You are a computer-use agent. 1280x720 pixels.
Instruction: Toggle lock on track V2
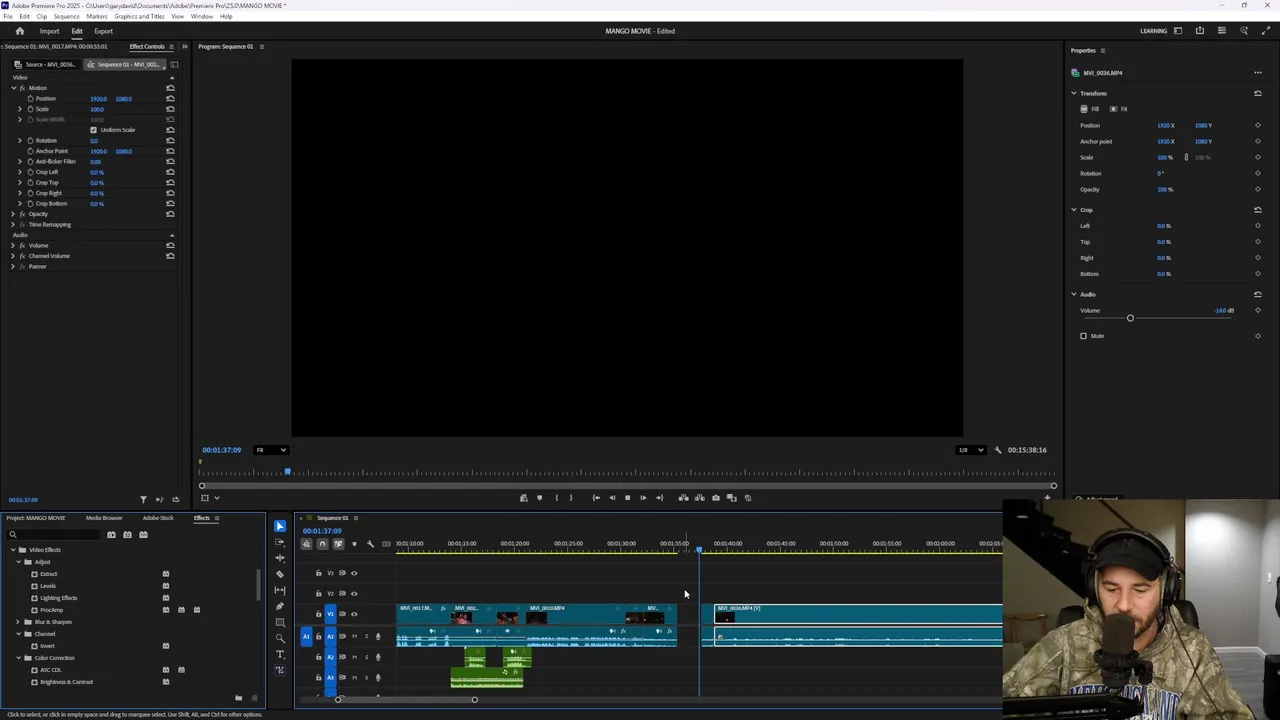[x=319, y=594]
